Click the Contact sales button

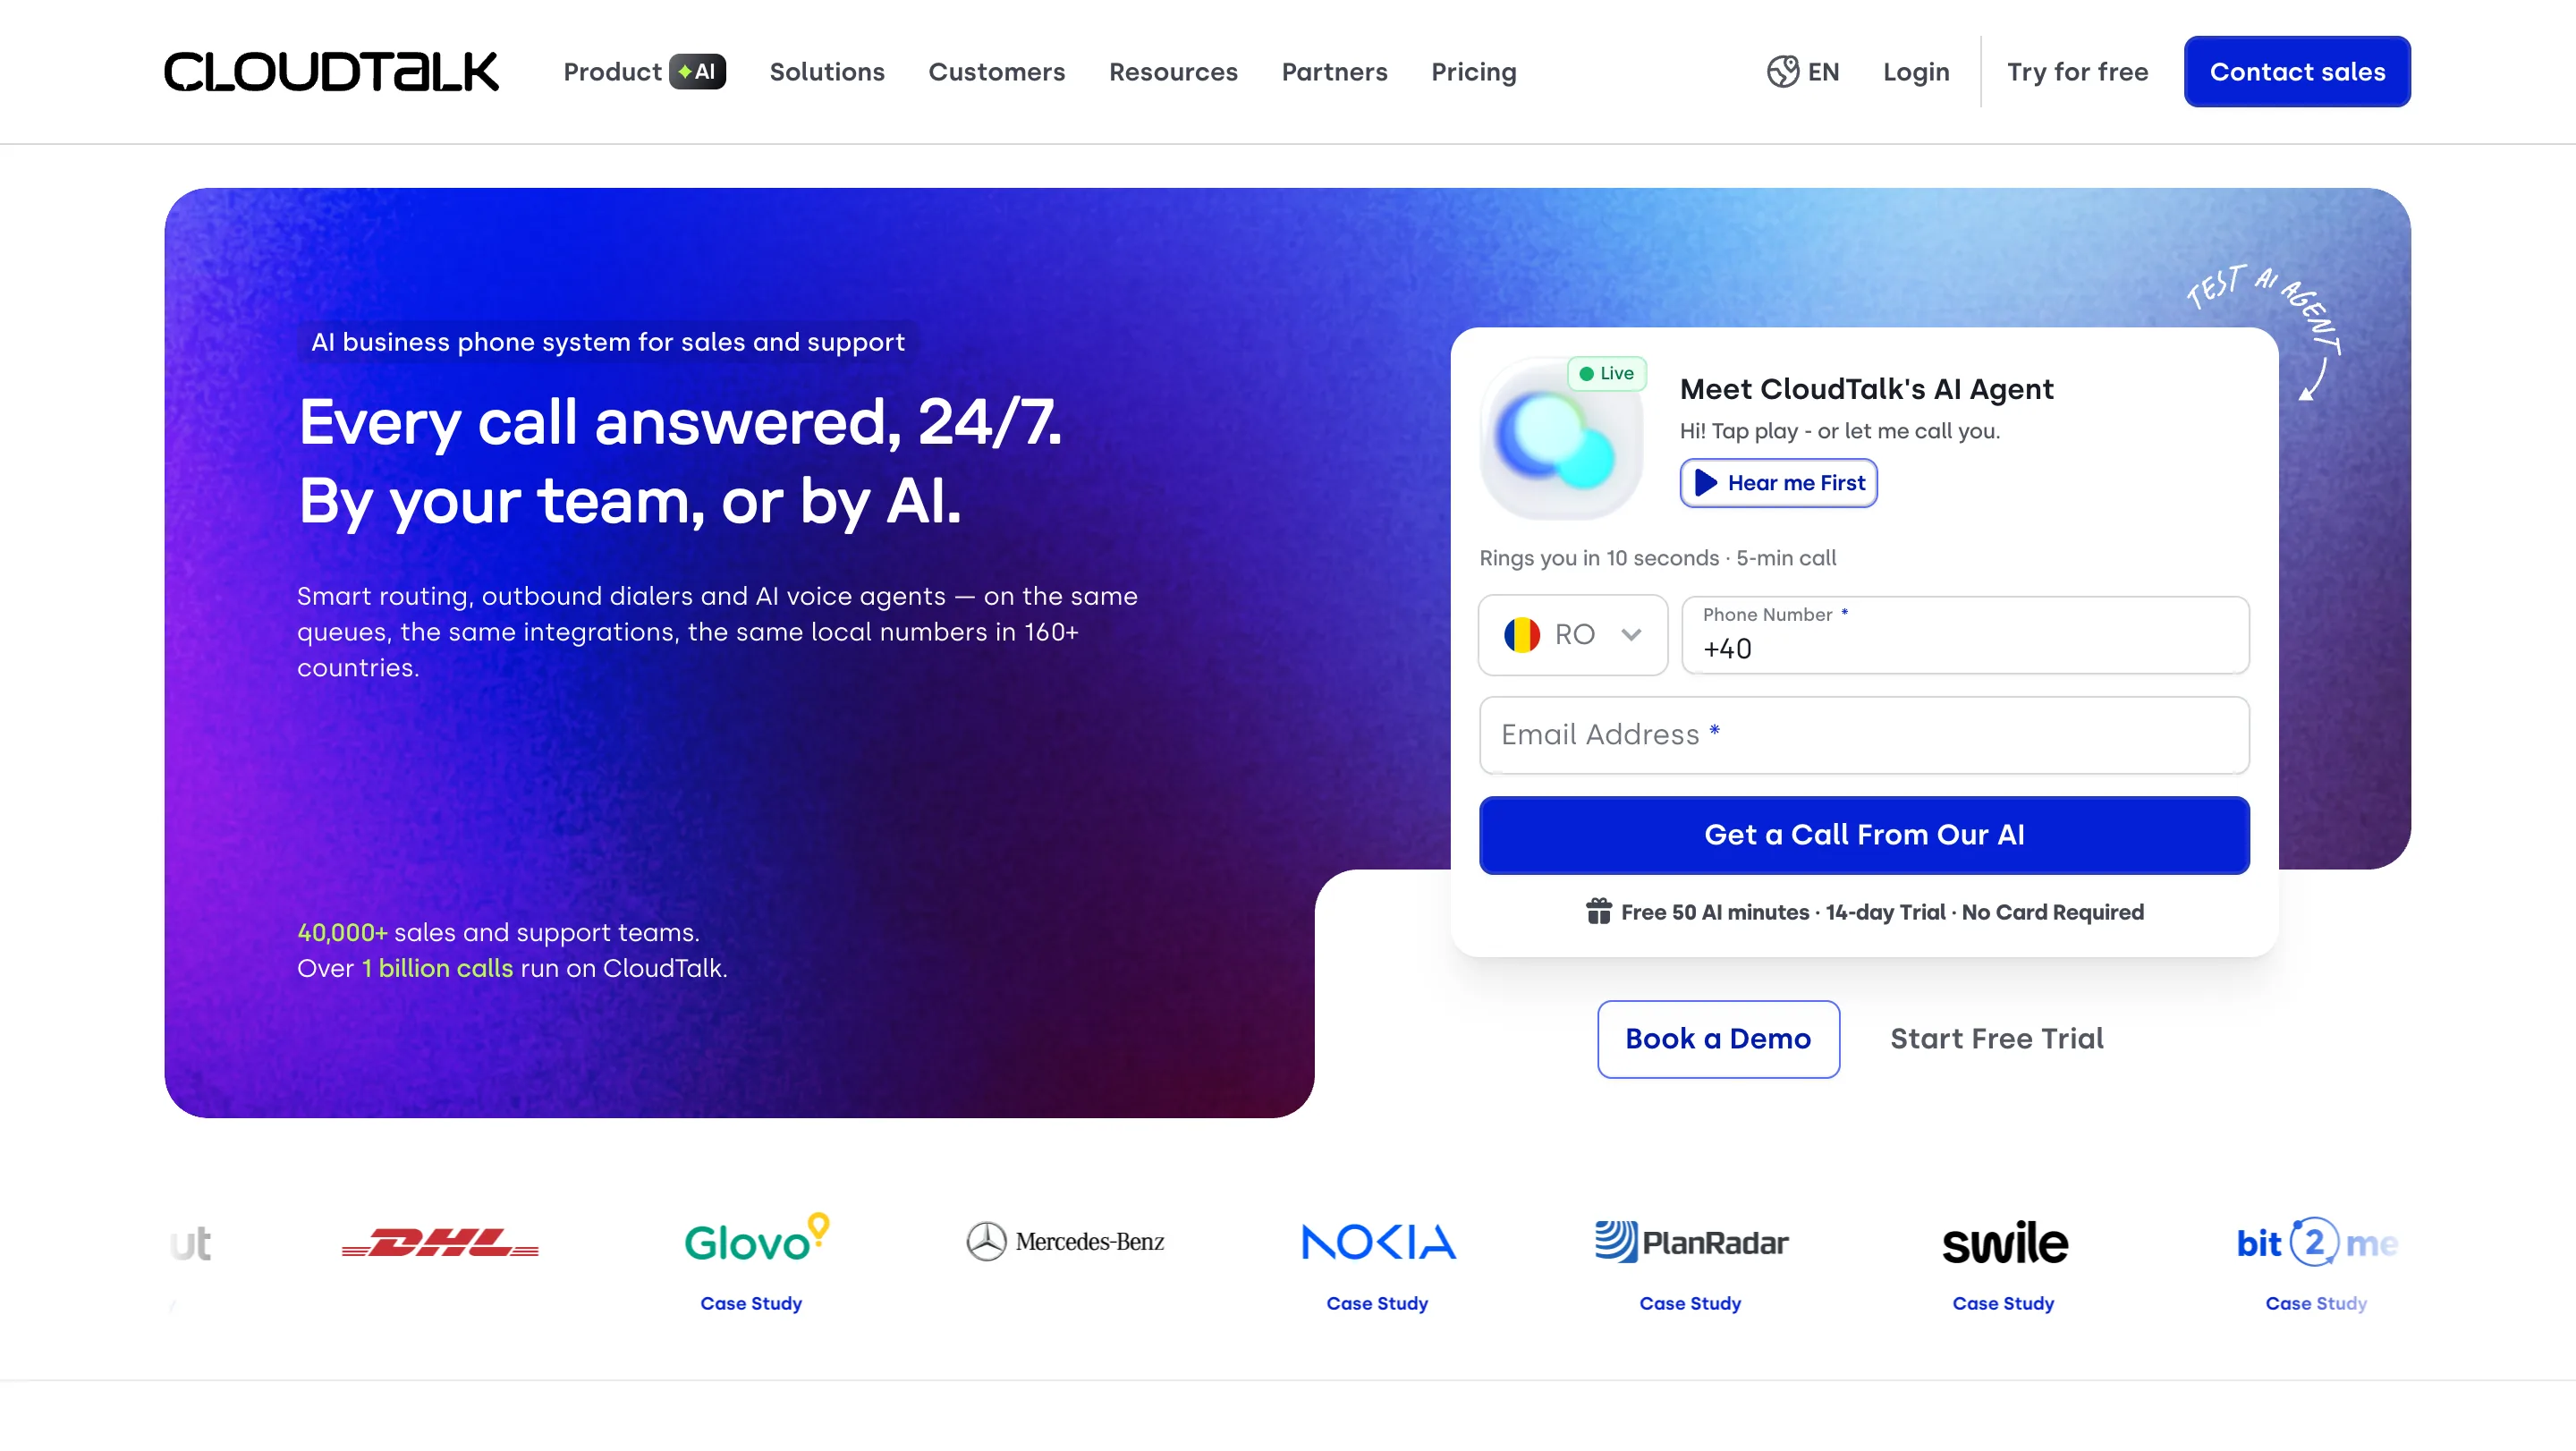[2296, 72]
